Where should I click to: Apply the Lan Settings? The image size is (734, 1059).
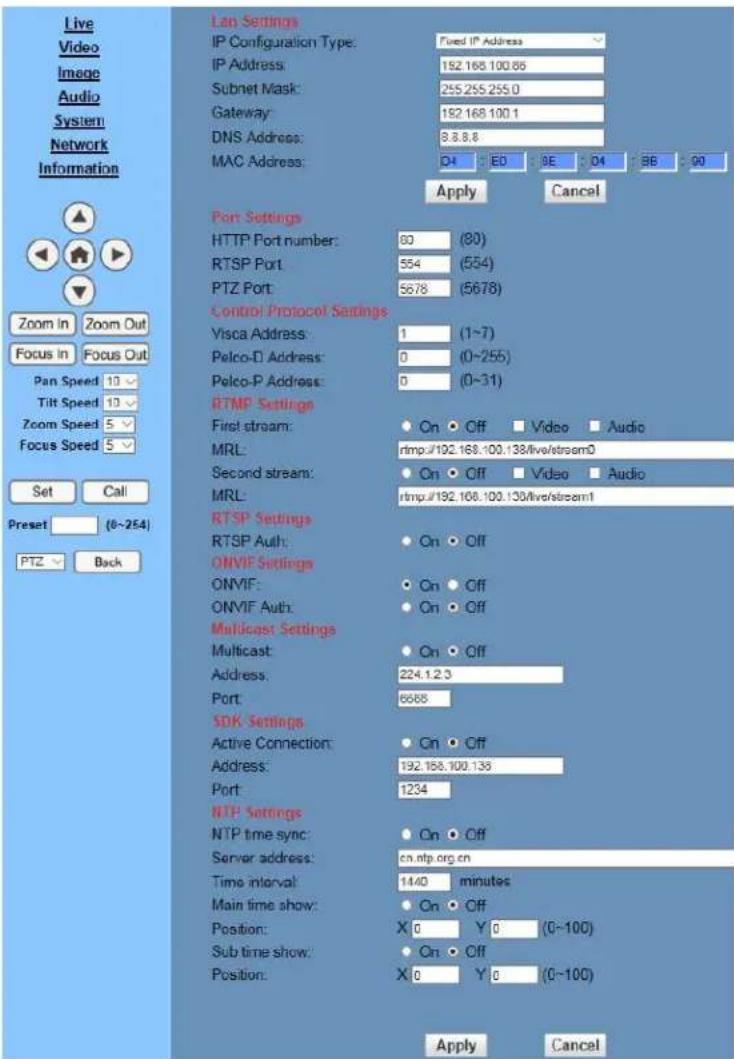(x=456, y=191)
